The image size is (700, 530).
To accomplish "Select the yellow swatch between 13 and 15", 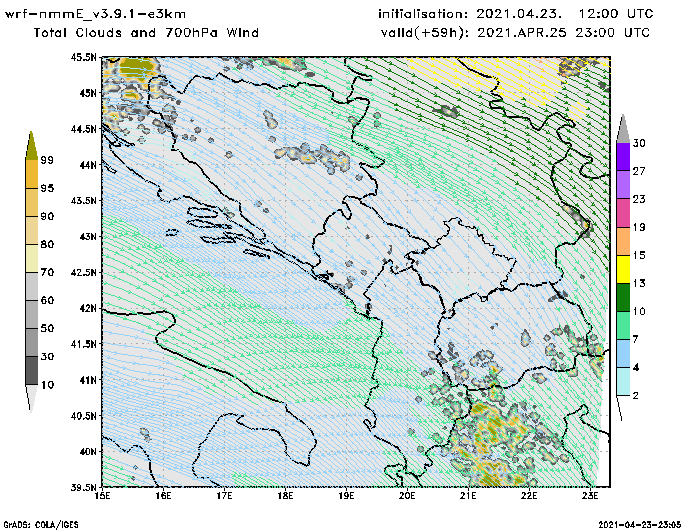I will pyautogui.click(x=623, y=269).
